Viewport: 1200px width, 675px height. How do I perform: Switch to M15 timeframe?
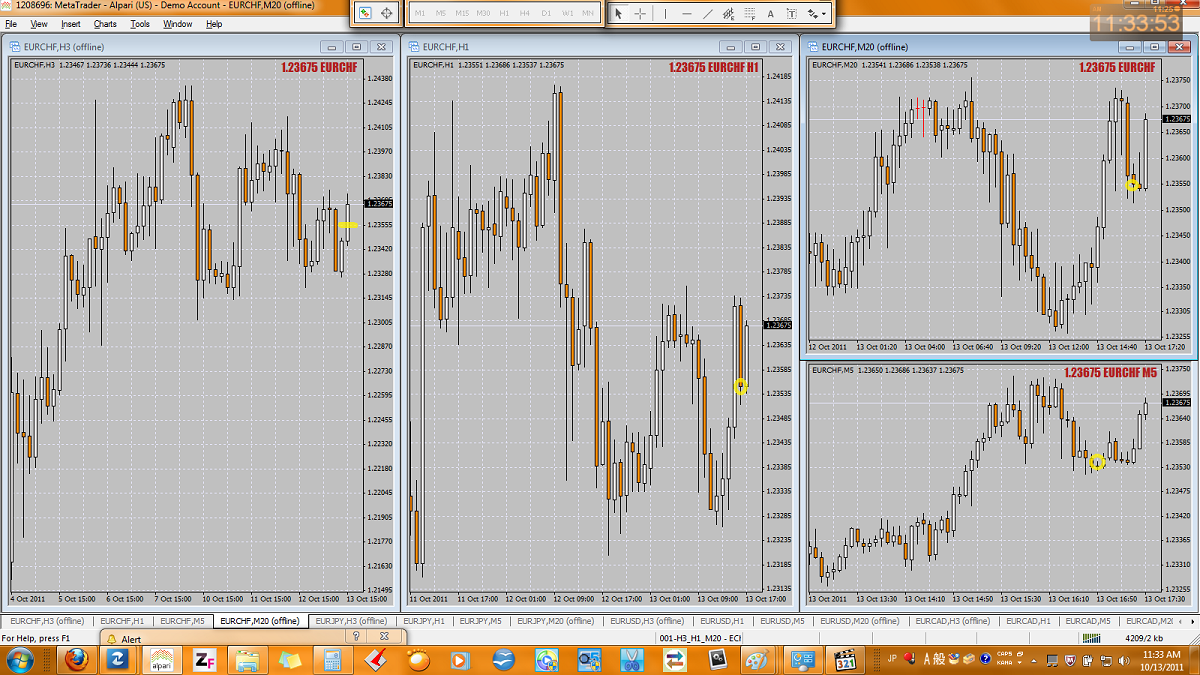(461, 13)
